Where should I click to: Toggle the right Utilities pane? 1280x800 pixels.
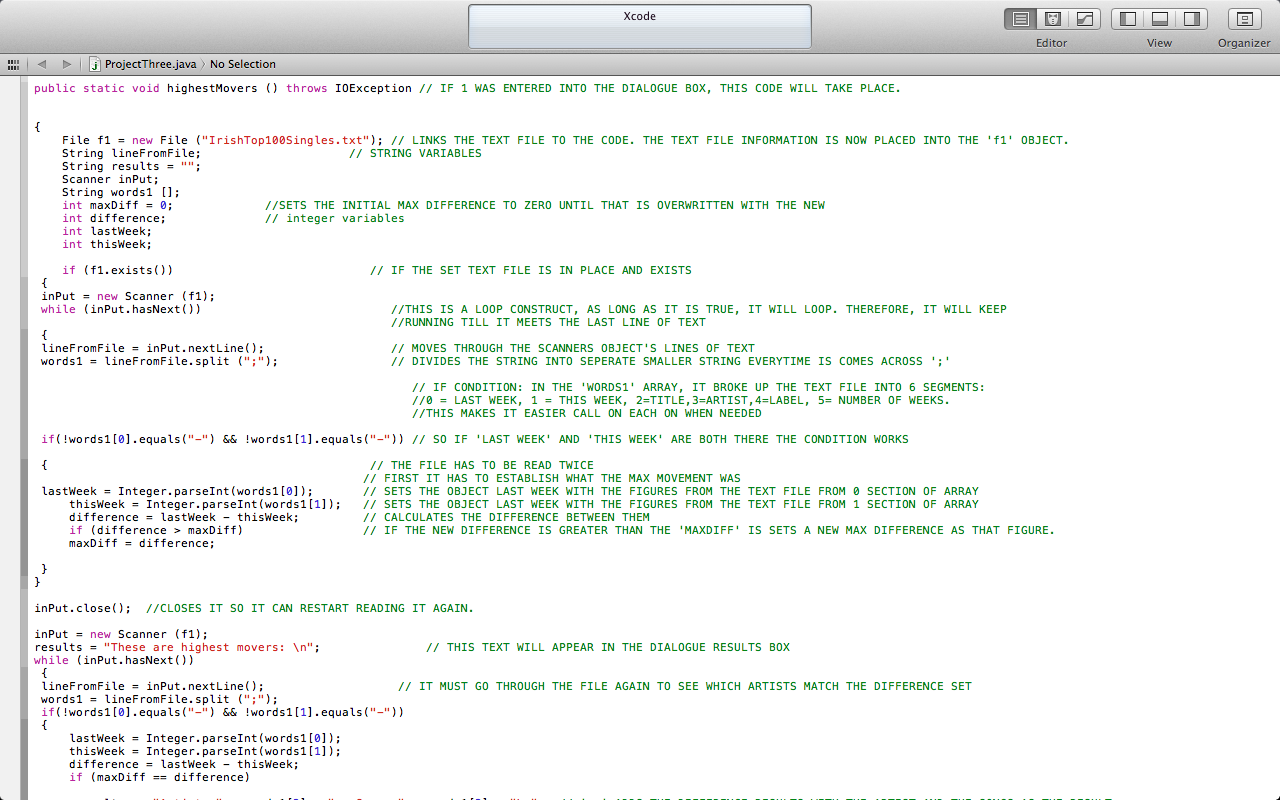1191,19
